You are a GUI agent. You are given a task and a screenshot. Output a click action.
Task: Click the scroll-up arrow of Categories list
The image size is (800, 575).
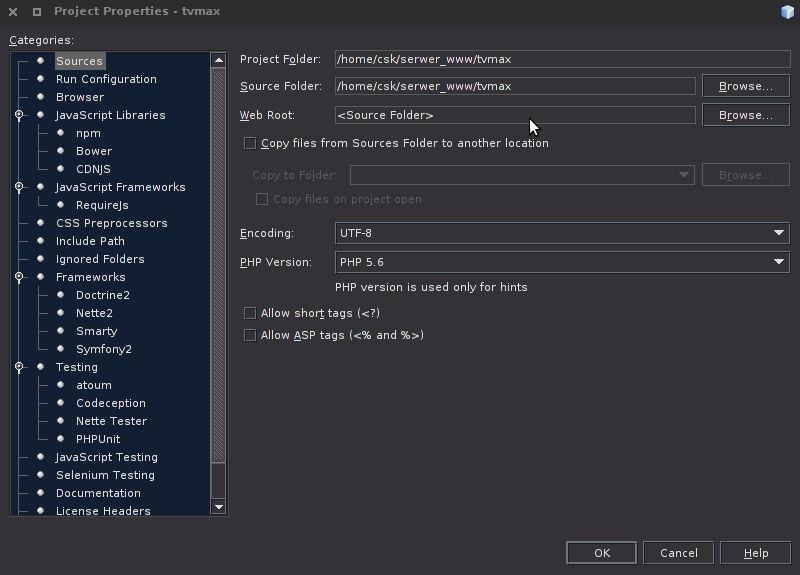[219, 60]
